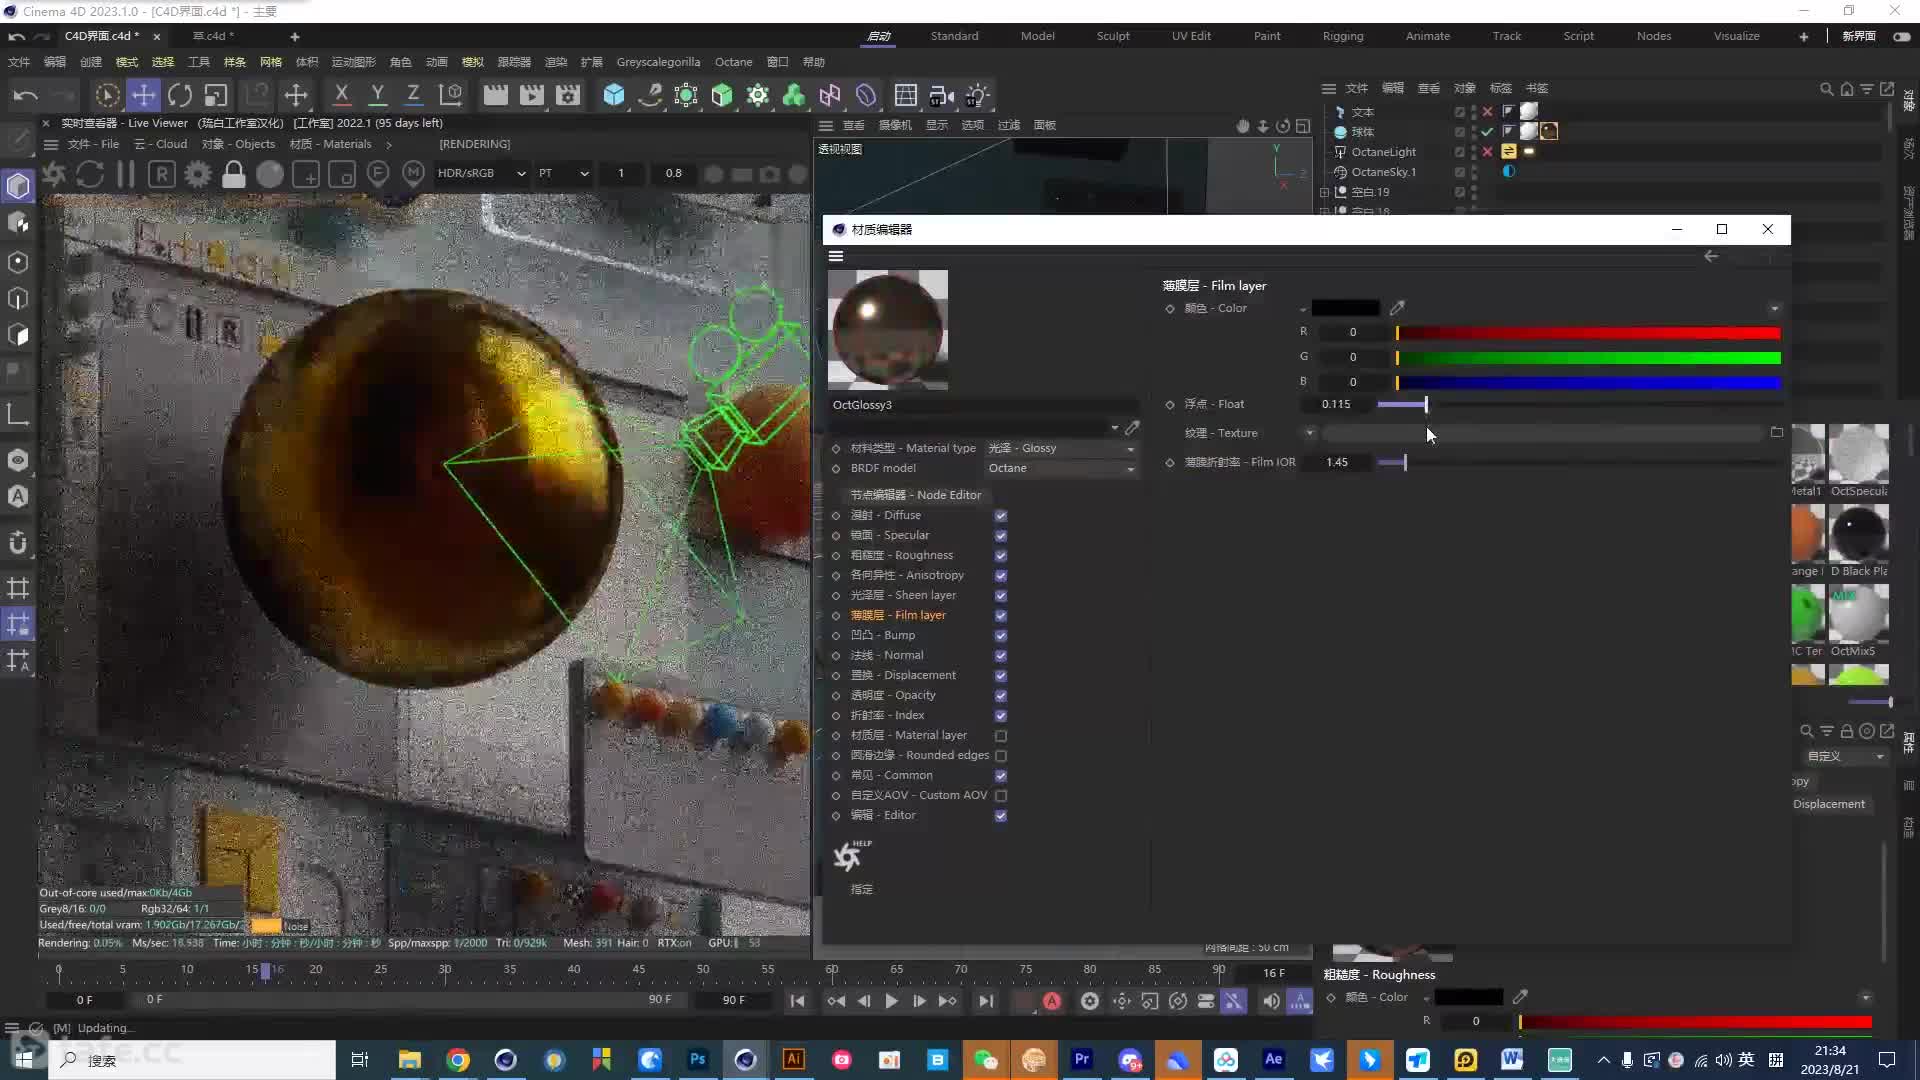Open the Material type Glossy dropdown
The image size is (1920, 1080).
click(x=1061, y=448)
